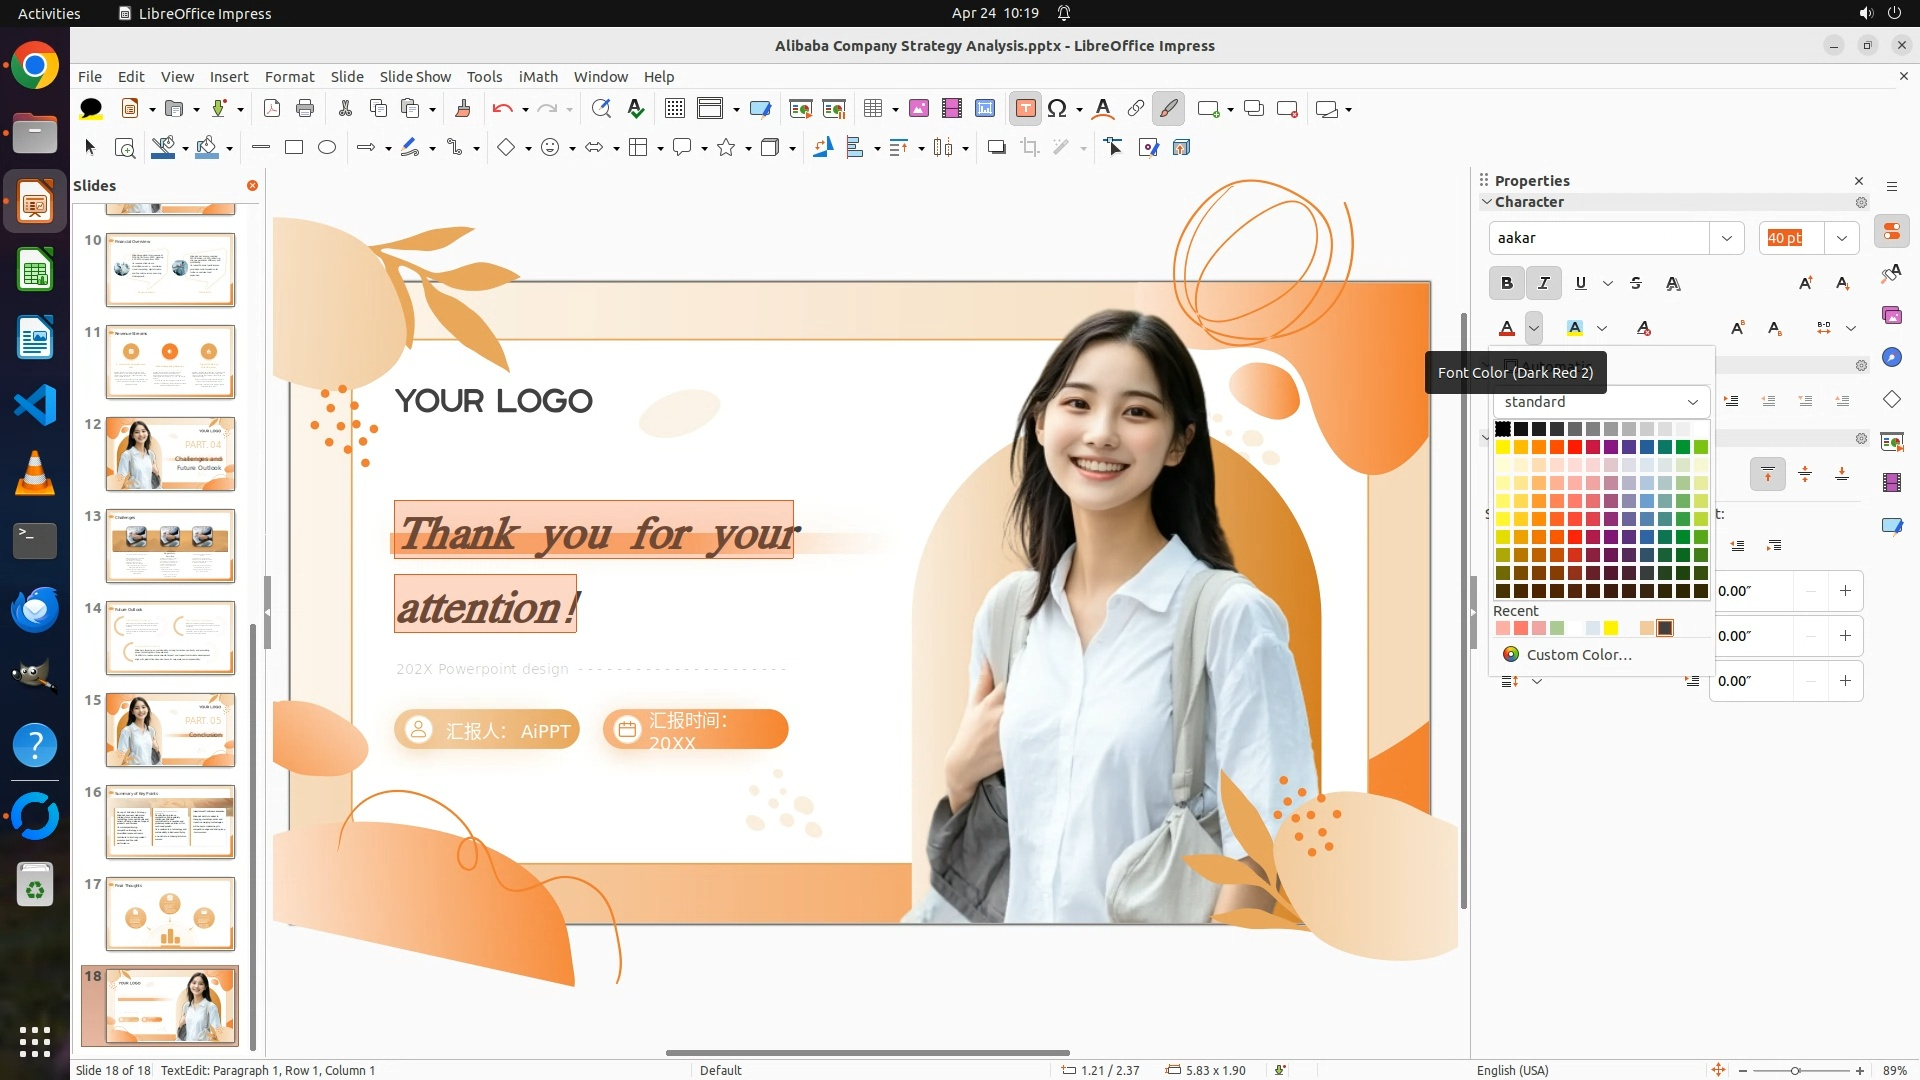Screen dimensions: 1920x1080
Task: Click the Clear Direct Formatting icon
Action: 1644,328
